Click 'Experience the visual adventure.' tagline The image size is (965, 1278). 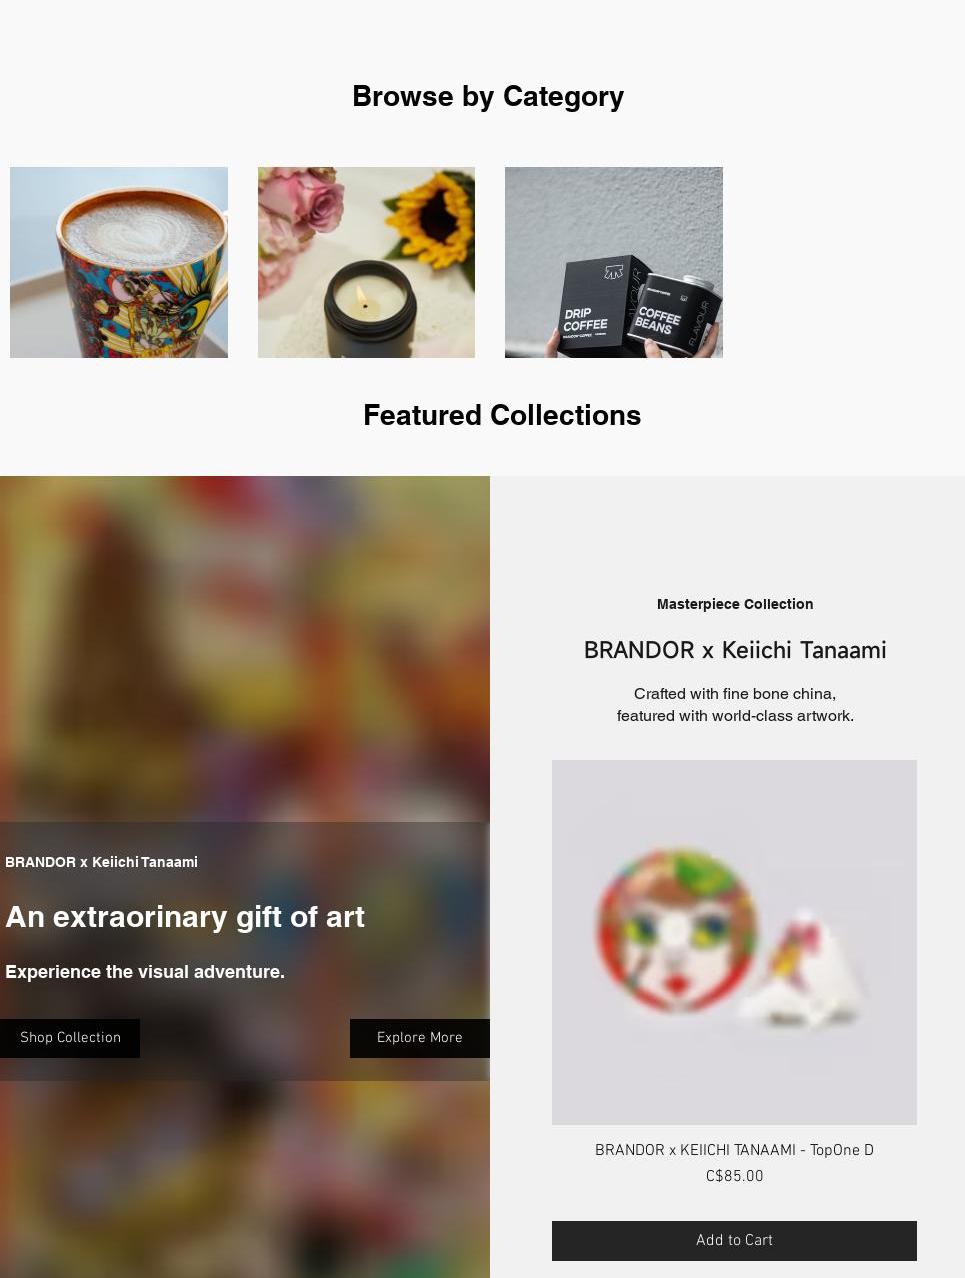pos(145,972)
